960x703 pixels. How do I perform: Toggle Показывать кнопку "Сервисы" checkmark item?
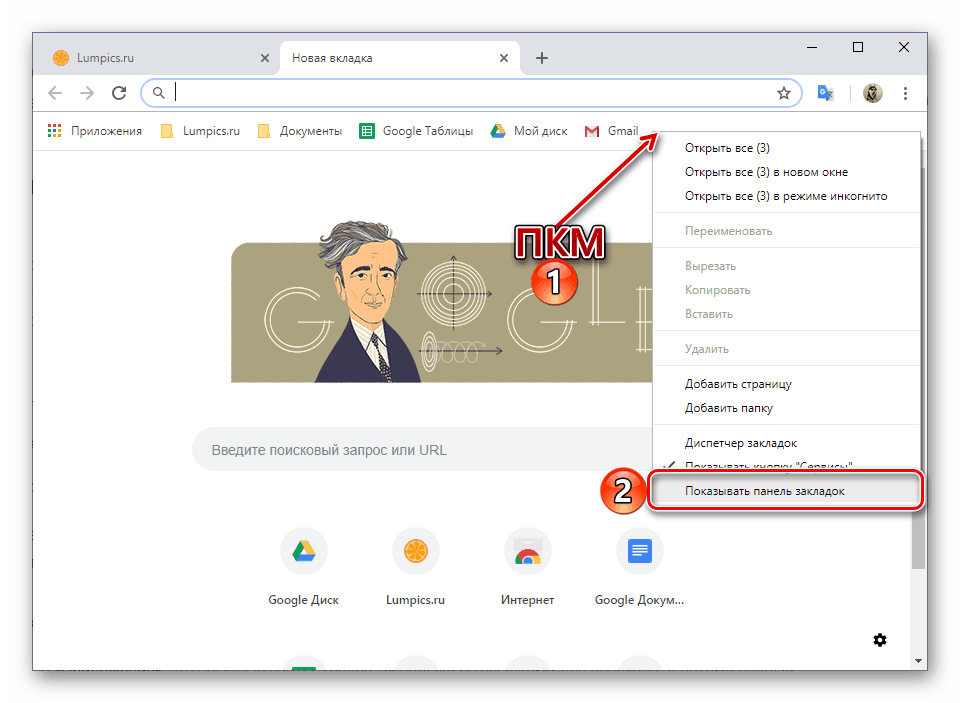pos(787,466)
